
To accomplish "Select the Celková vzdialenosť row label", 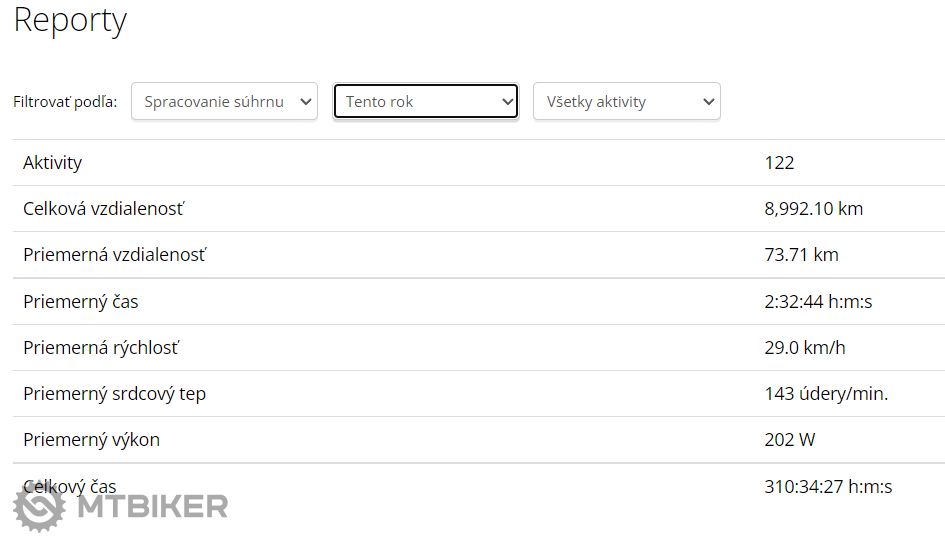I will 104,209.
